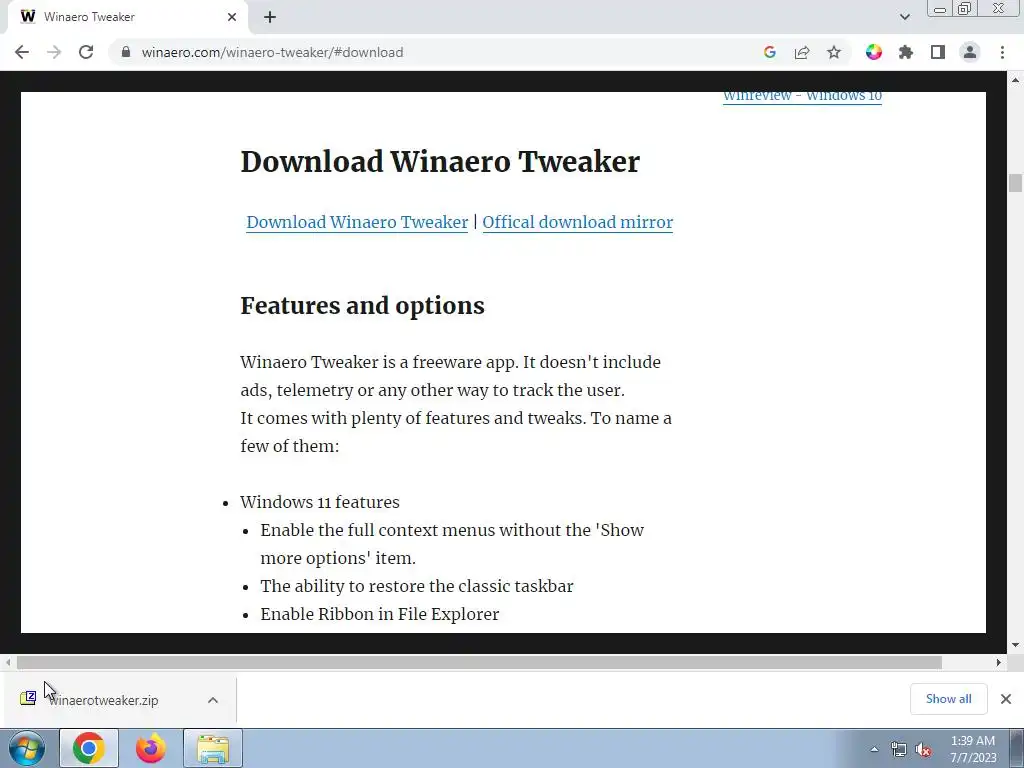The image size is (1024, 768).
Task: Click the Features and options heading
Action: click(x=362, y=306)
